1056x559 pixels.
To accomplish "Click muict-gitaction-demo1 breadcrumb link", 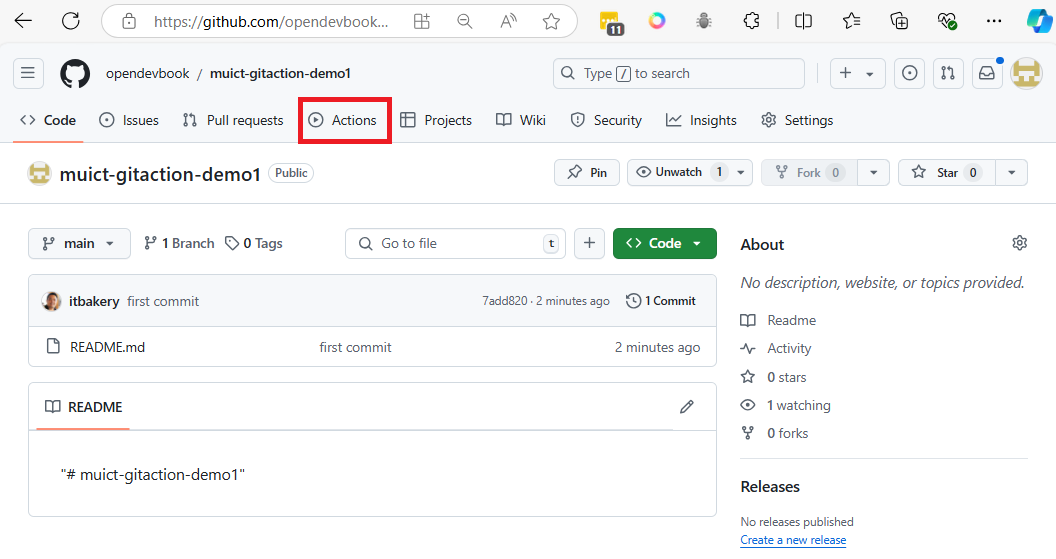I will click(280, 73).
